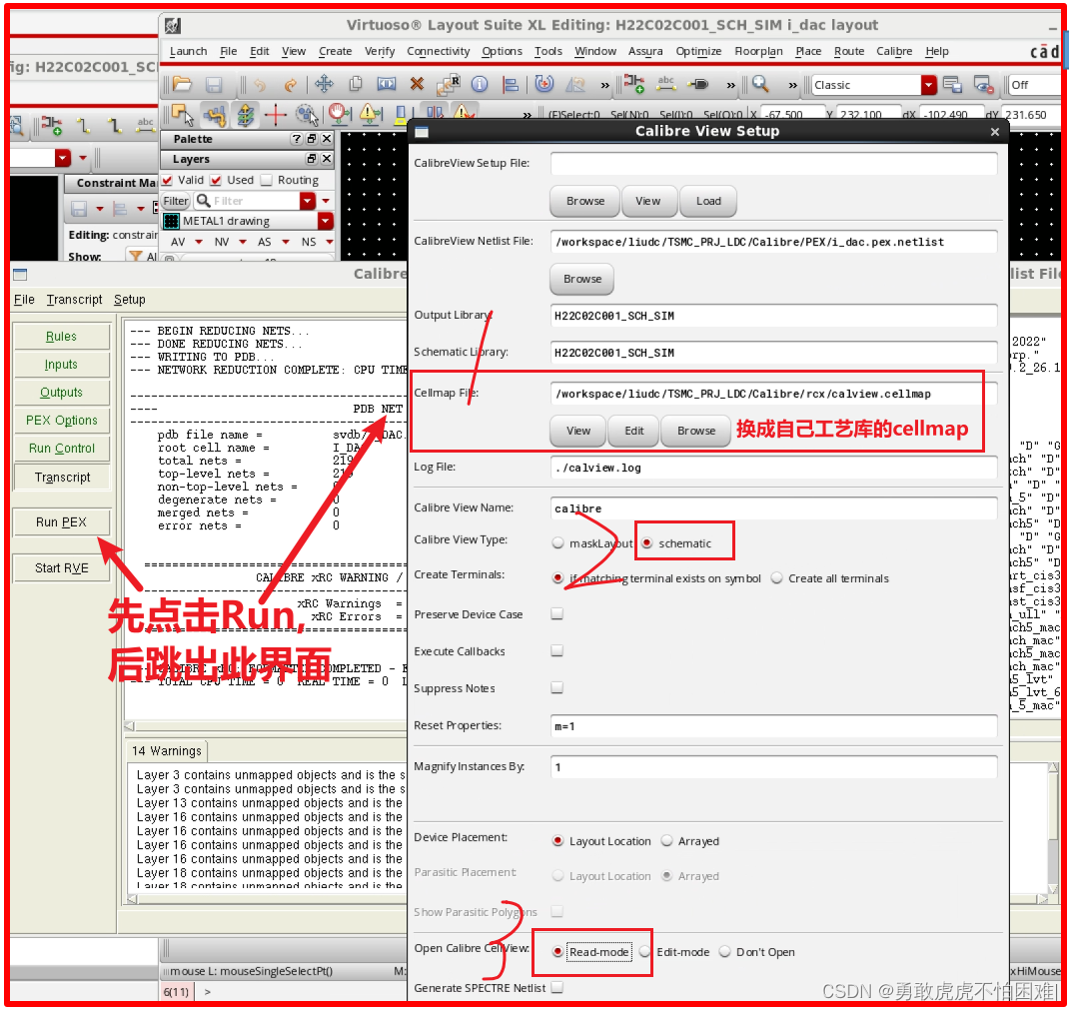This screenshot has width=1069, height=1010.
Task: Click the Calibre View Name input field
Action: (x=773, y=508)
